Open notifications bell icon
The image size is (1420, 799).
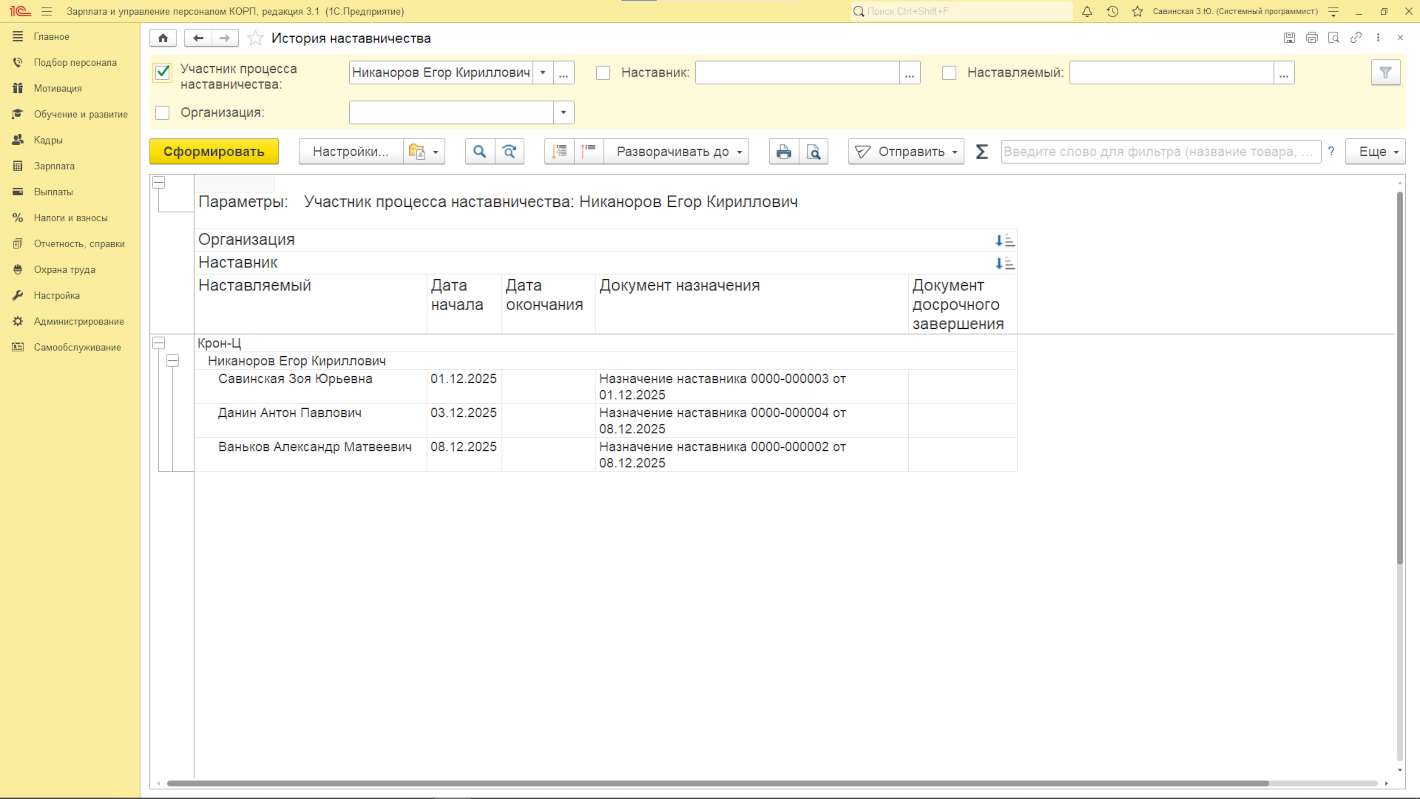click(1087, 11)
